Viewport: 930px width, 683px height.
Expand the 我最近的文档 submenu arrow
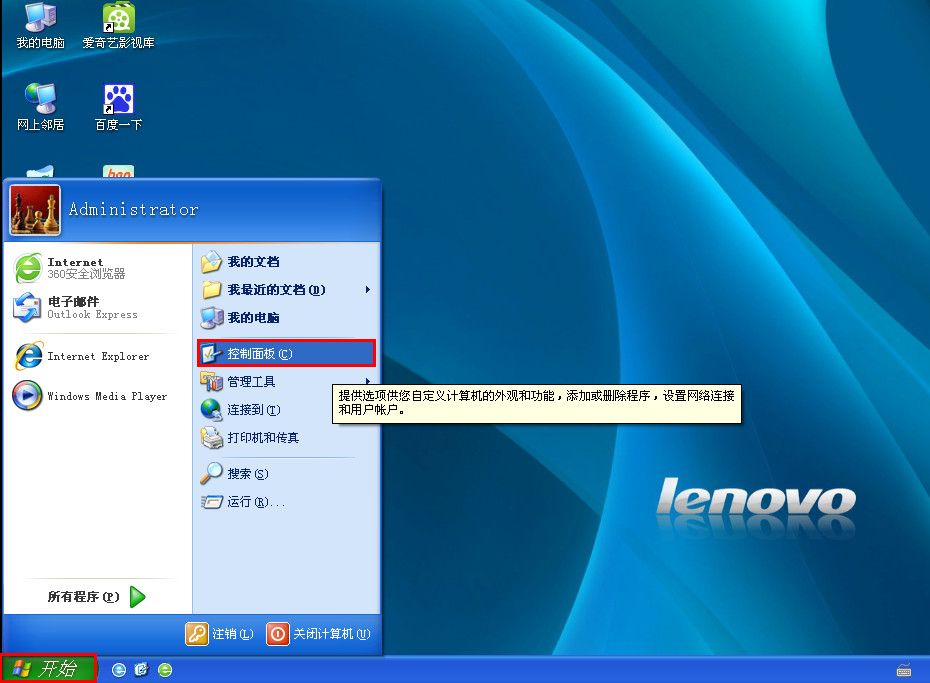368,289
